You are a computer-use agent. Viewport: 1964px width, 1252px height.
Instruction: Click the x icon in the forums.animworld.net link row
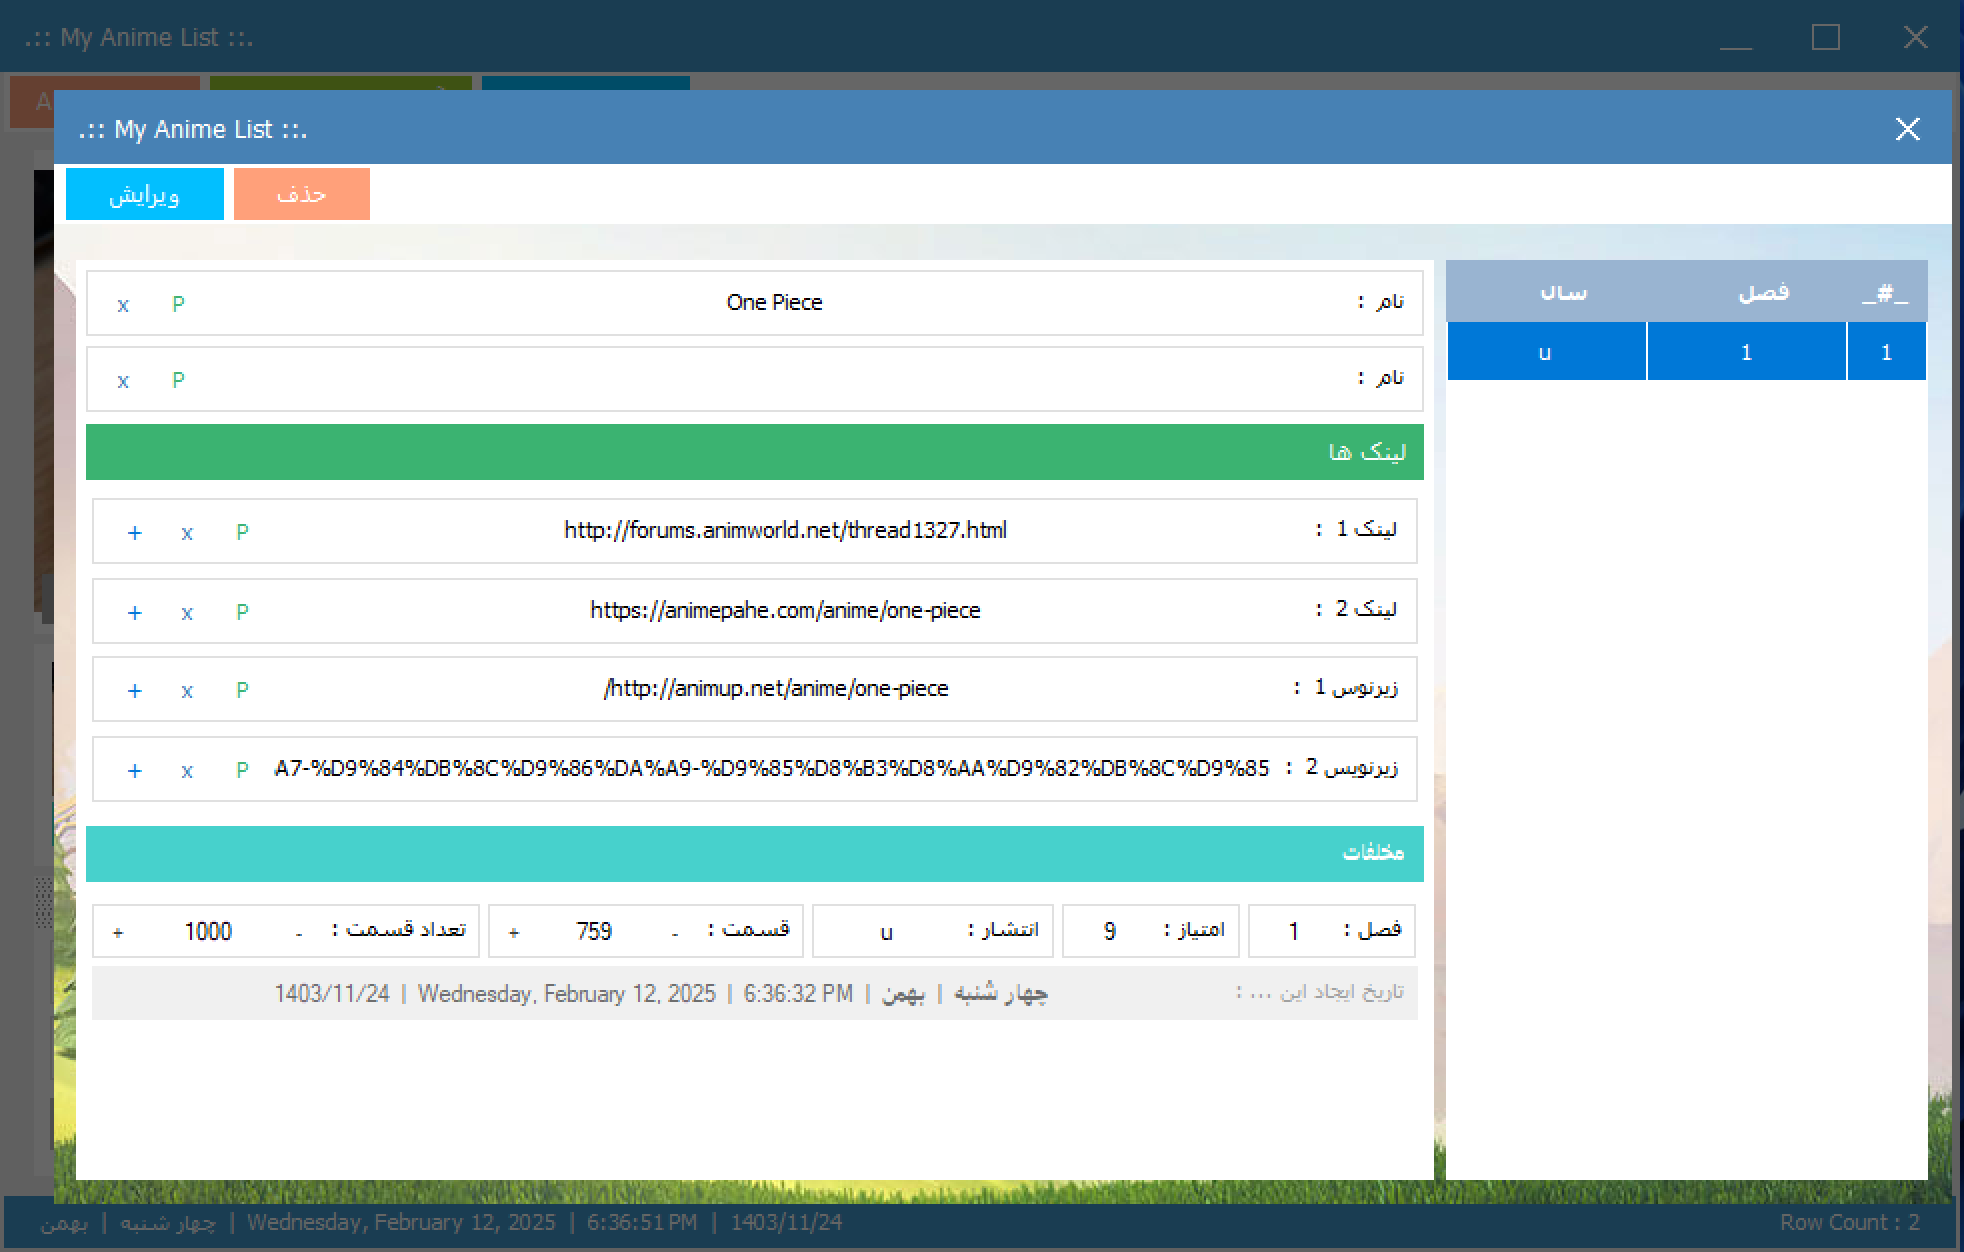(187, 533)
